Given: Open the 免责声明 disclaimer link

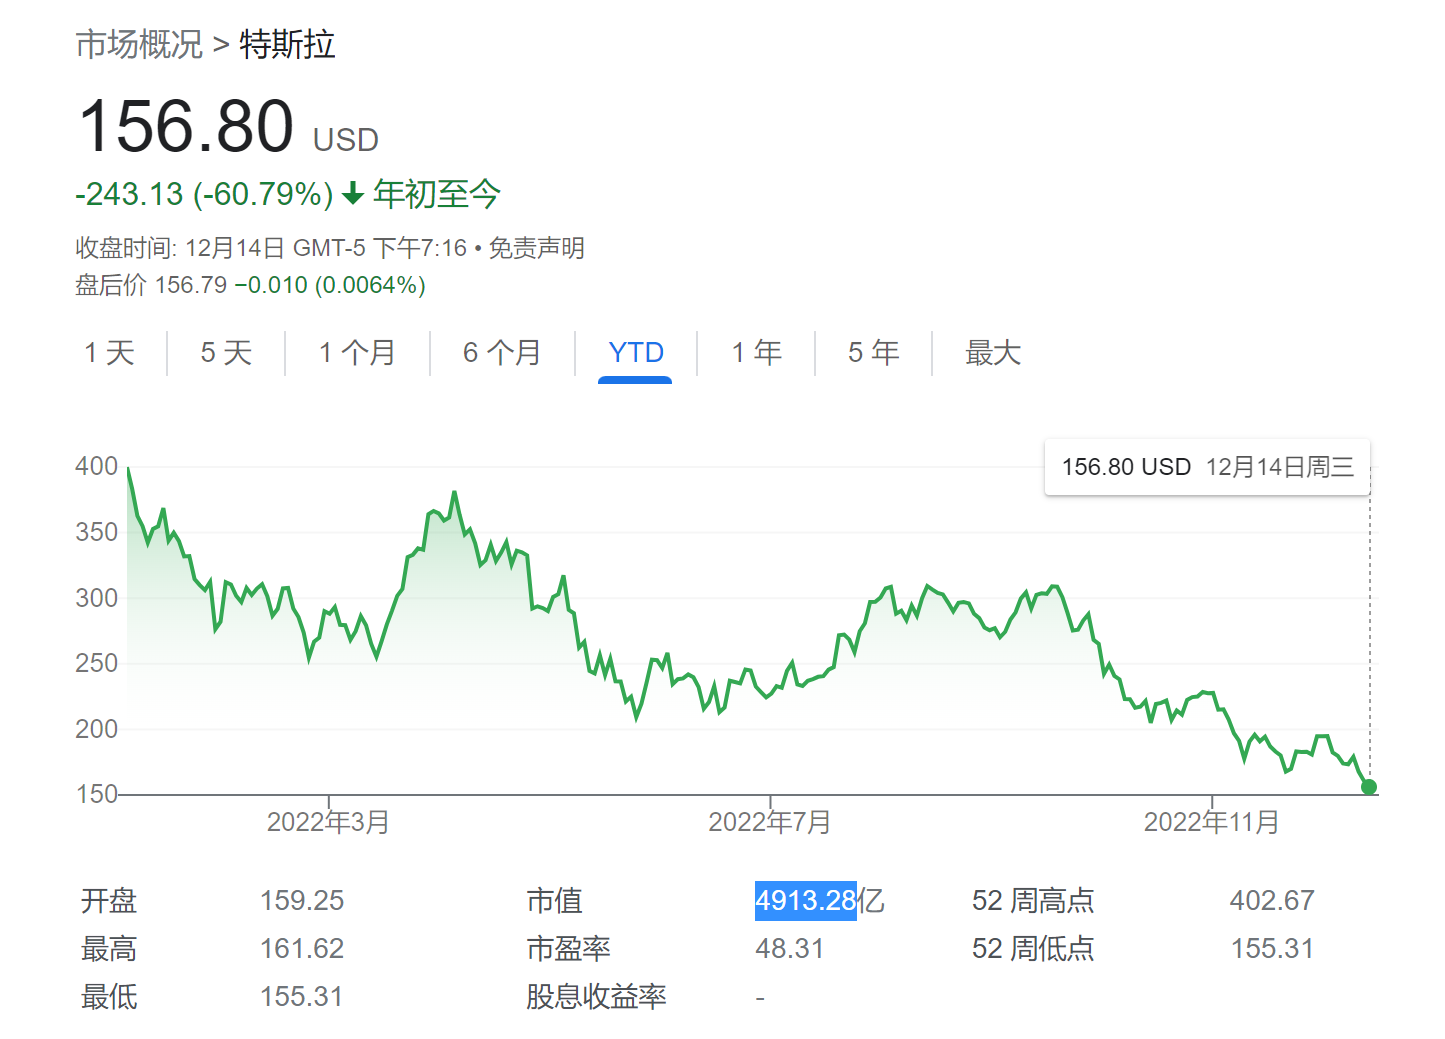Looking at the screenshot, I should pos(536,248).
